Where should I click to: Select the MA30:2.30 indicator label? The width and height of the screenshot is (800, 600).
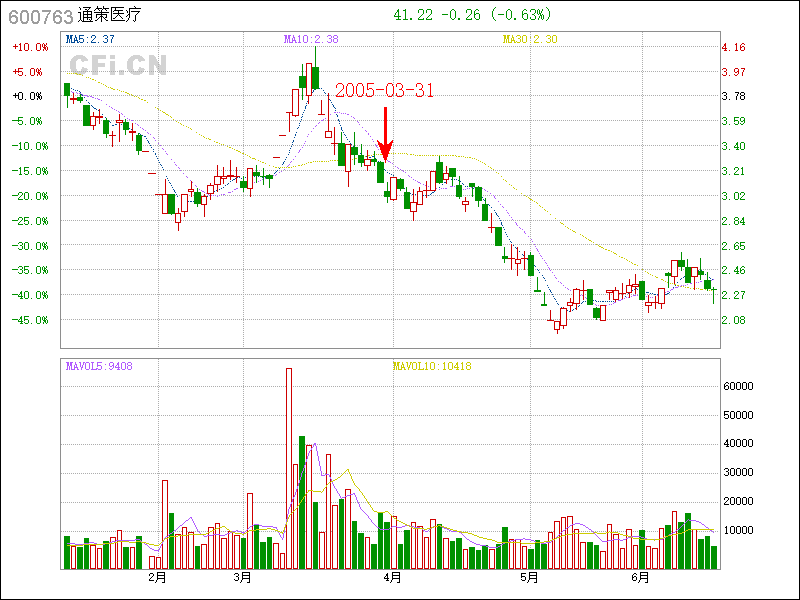coord(530,39)
